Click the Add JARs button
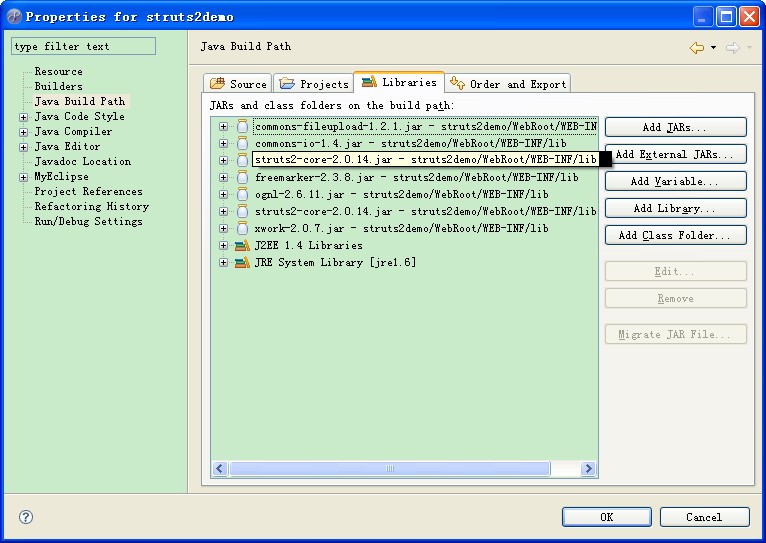The height and width of the screenshot is (543, 766). 676,127
